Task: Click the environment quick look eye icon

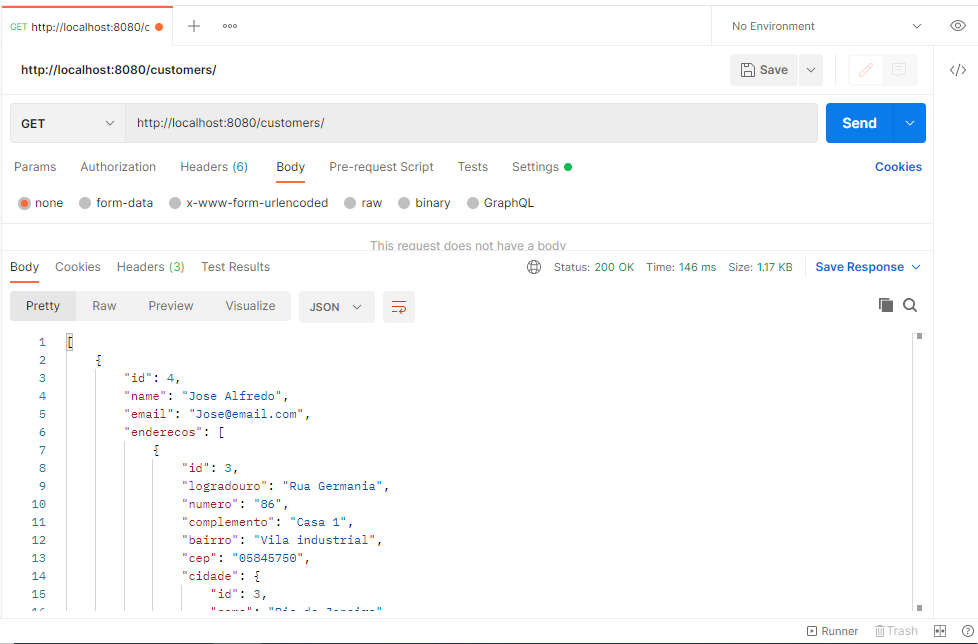Action: click(x=957, y=26)
